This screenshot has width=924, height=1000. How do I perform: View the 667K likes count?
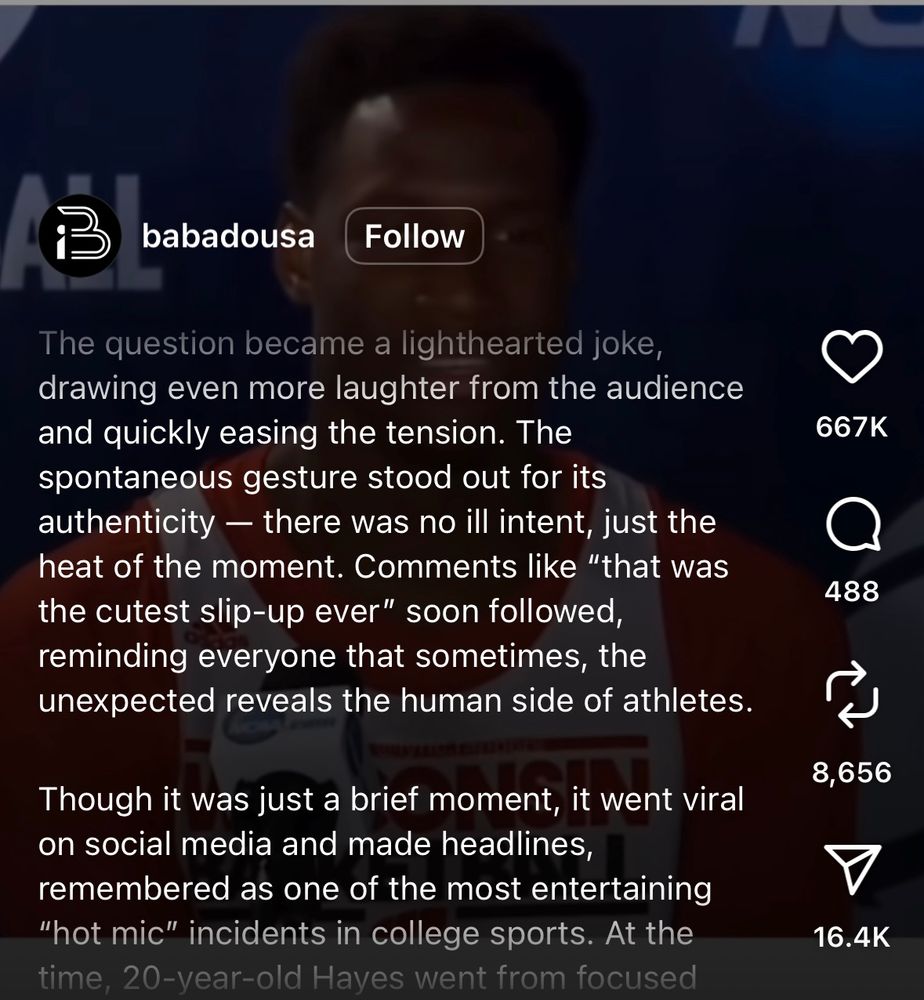point(852,427)
